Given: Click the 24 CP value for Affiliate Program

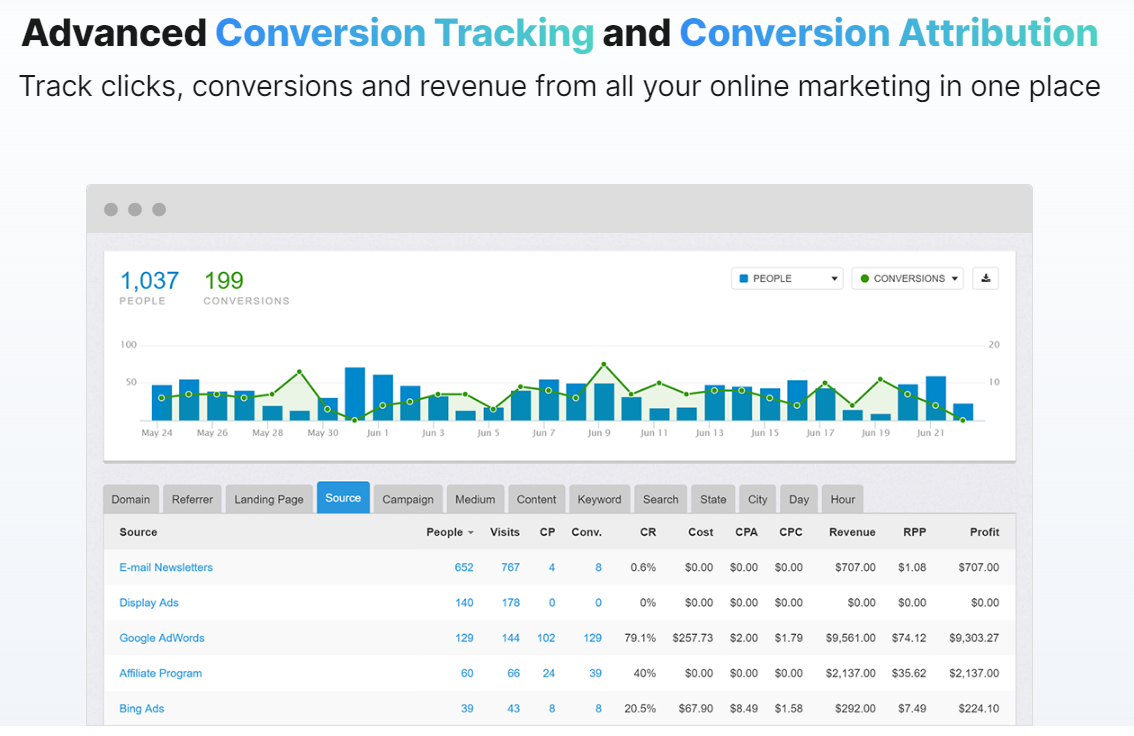Looking at the screenshot, I should point(549,673).
